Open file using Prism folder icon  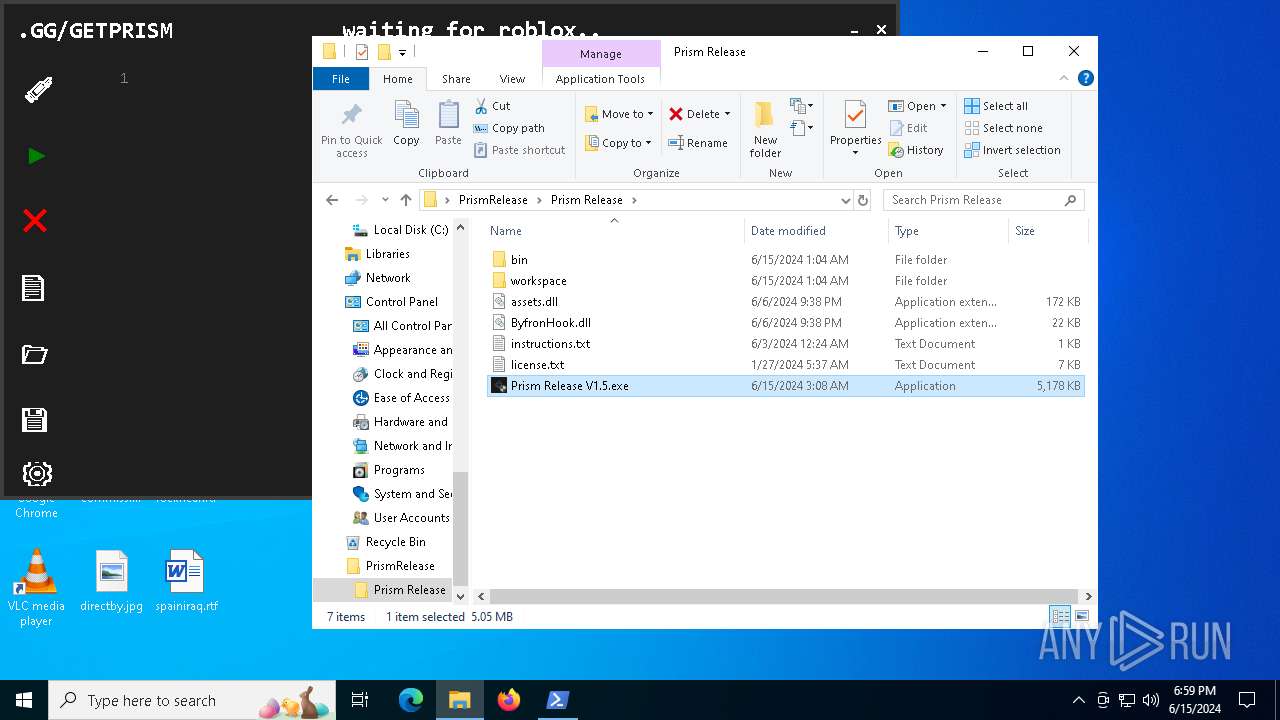pos(35,354)
